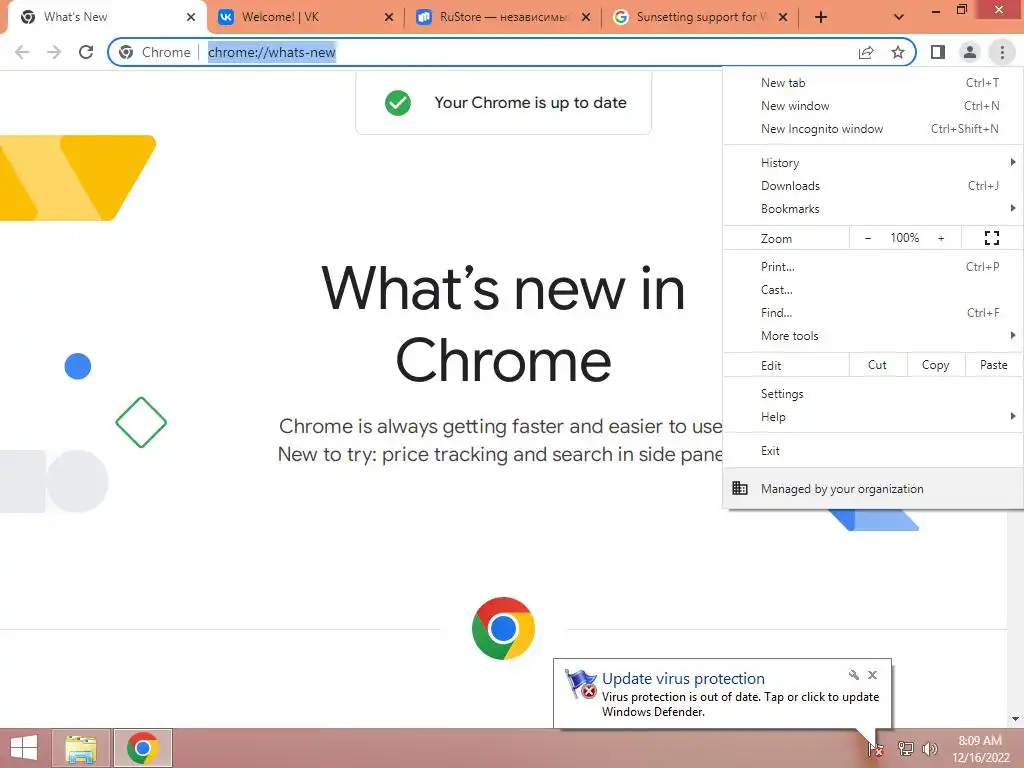Click the volume speaker tray icon

929,748
